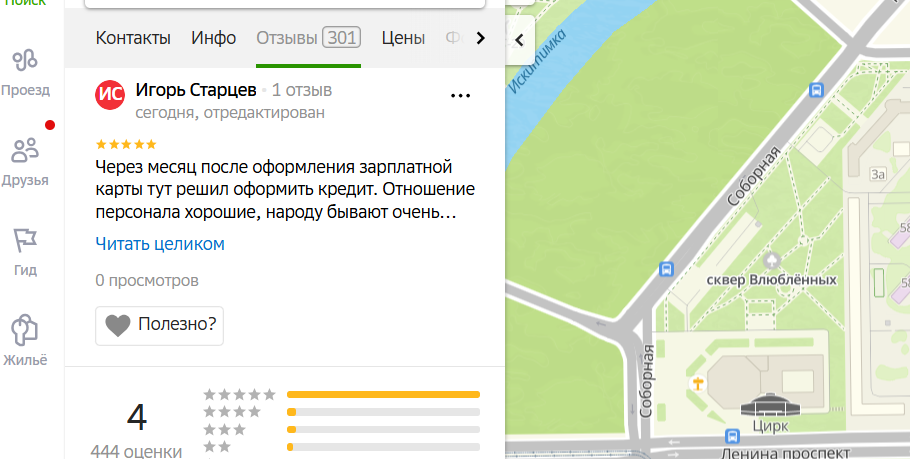Click the ИС red avatar

click(x=110, y=95)
